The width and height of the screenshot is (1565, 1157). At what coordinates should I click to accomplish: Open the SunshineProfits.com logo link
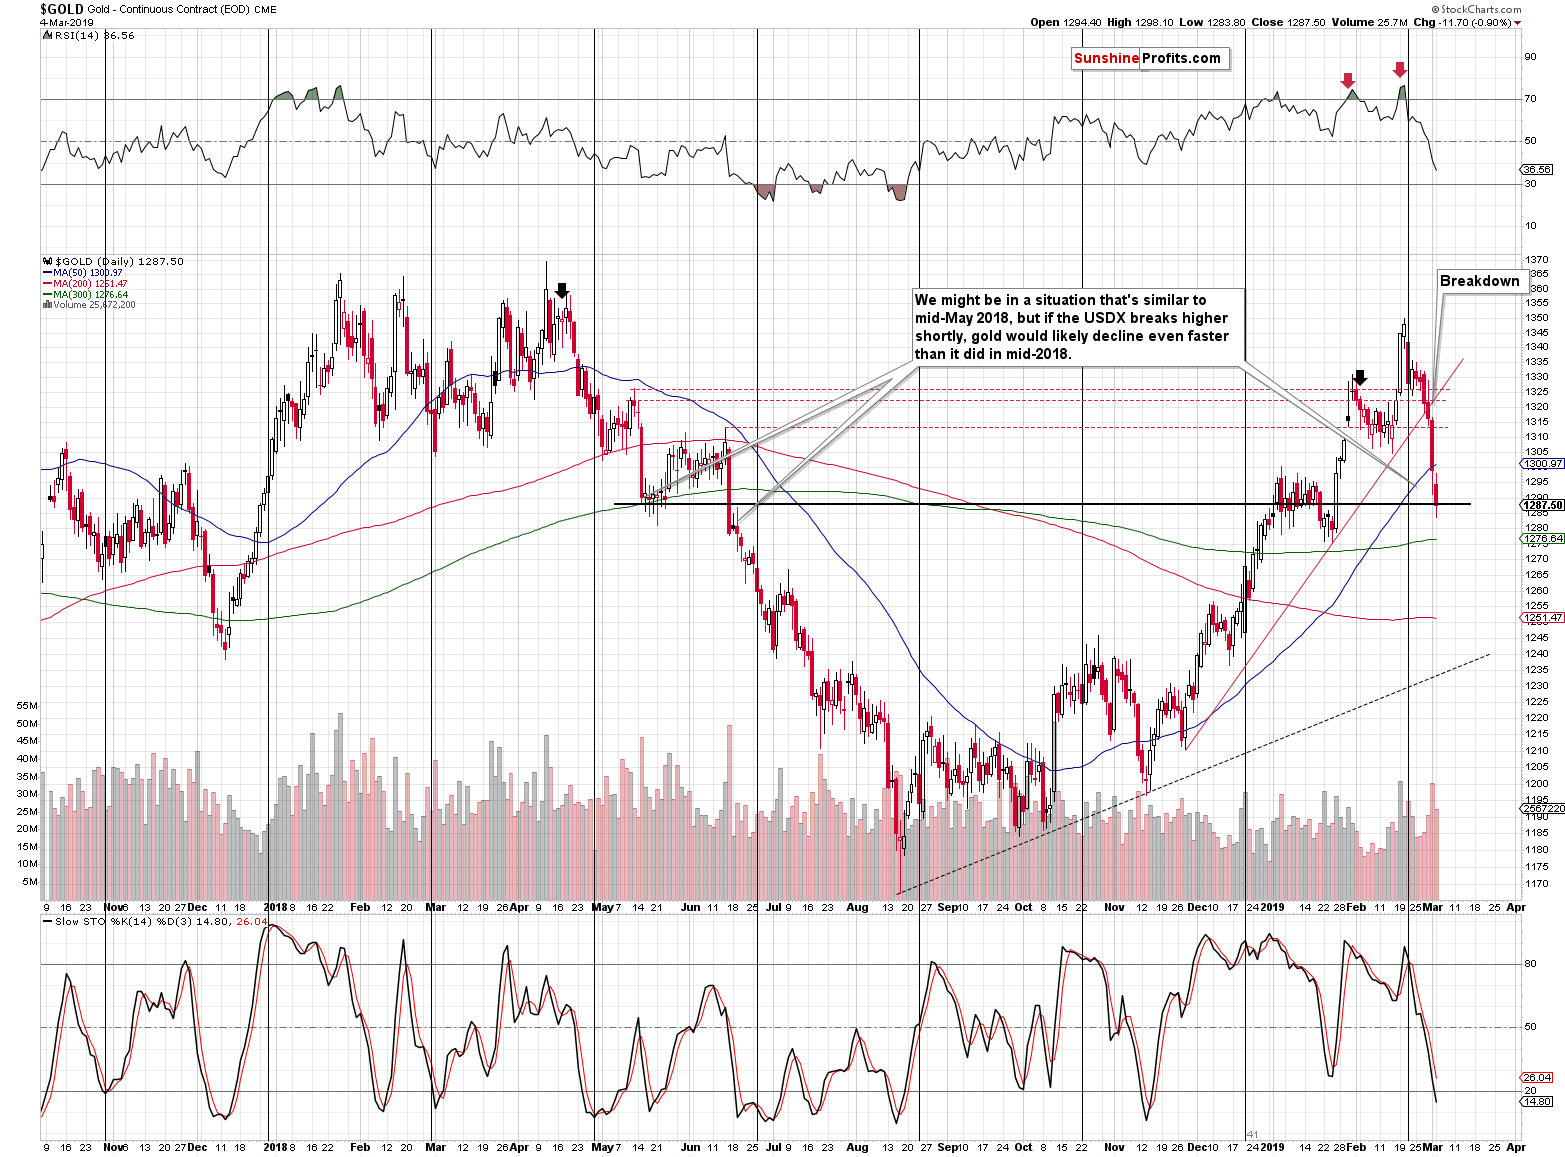click(1148, 58)
